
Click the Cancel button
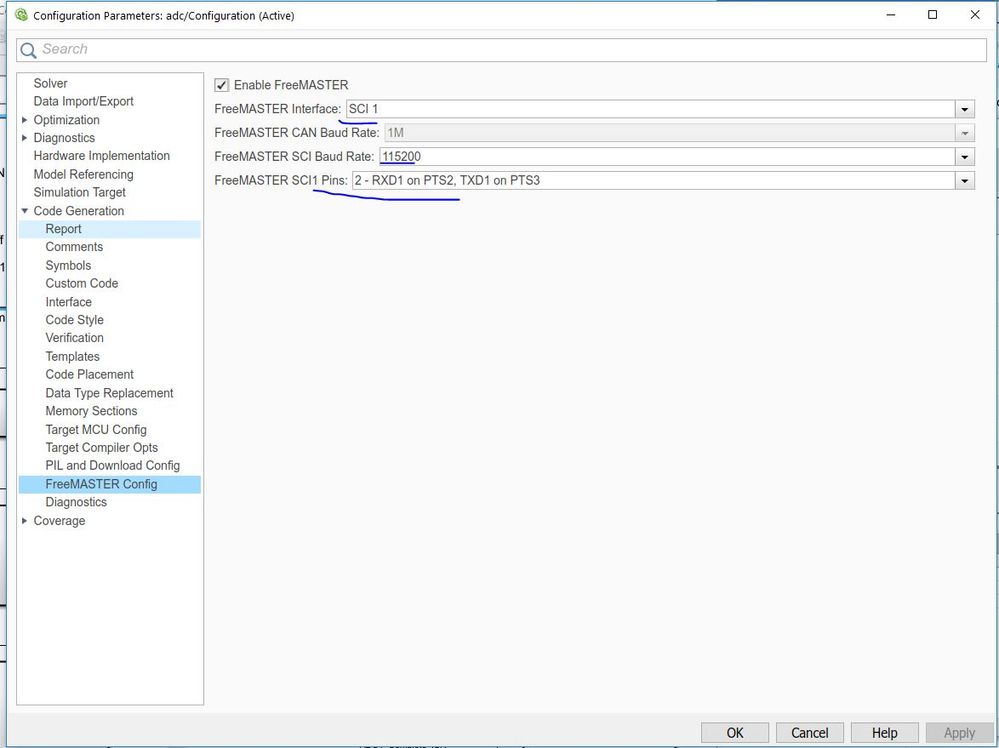click(810, 733)
